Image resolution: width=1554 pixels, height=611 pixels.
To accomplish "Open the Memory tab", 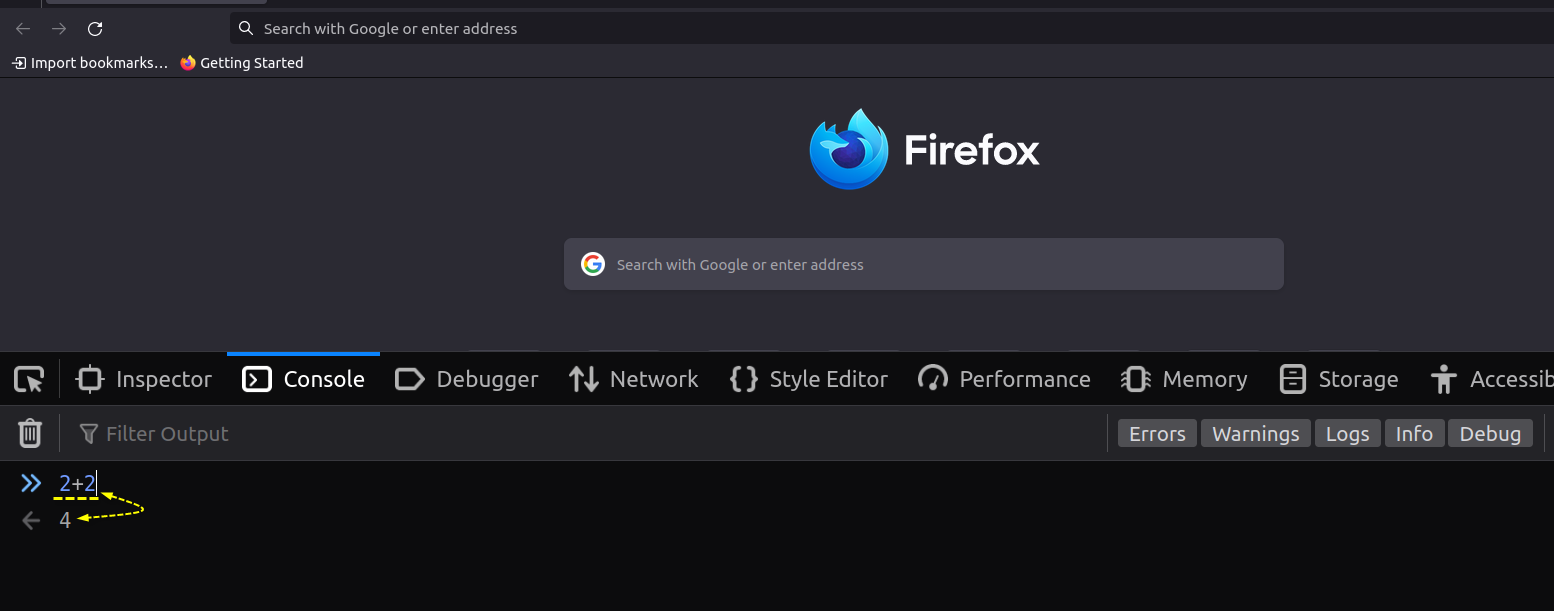I will [x=1184, y=379].
